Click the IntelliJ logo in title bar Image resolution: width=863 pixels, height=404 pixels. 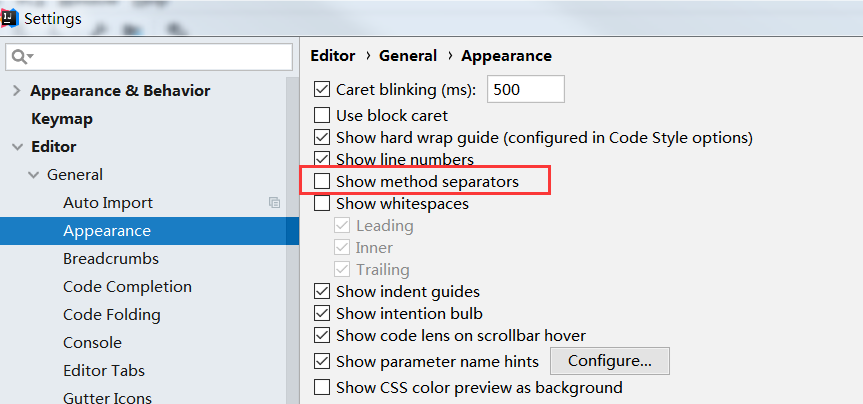11,18
